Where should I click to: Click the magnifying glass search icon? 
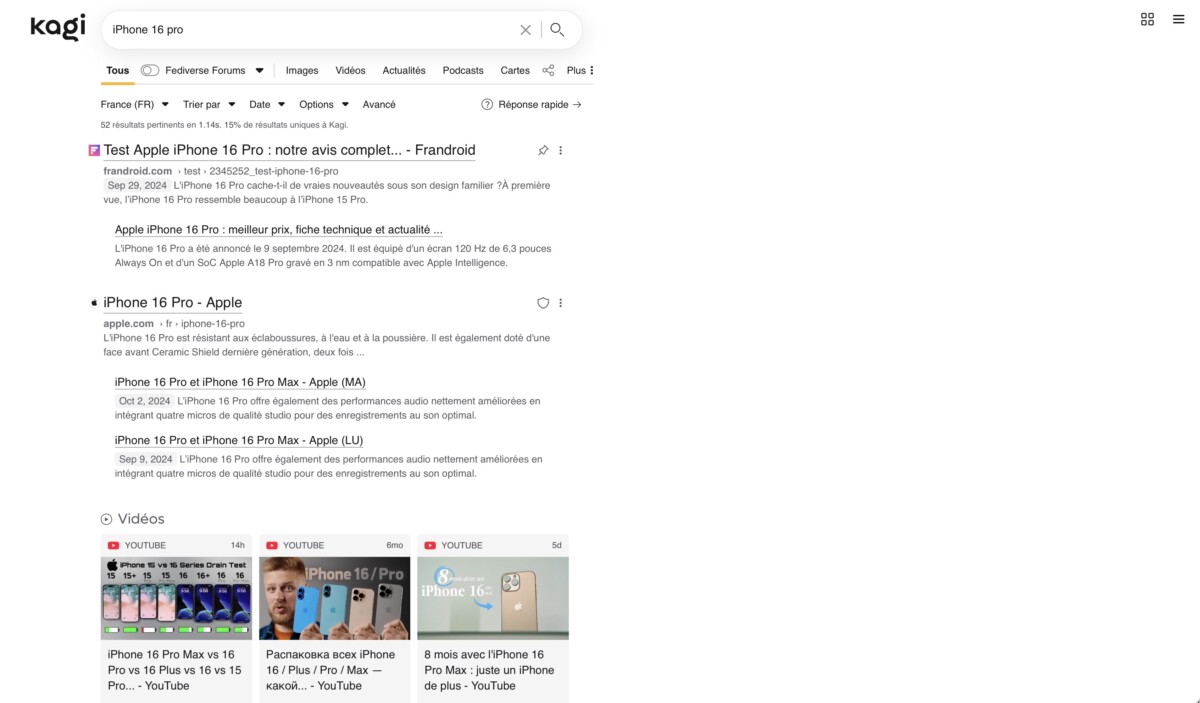click(558, 30)
